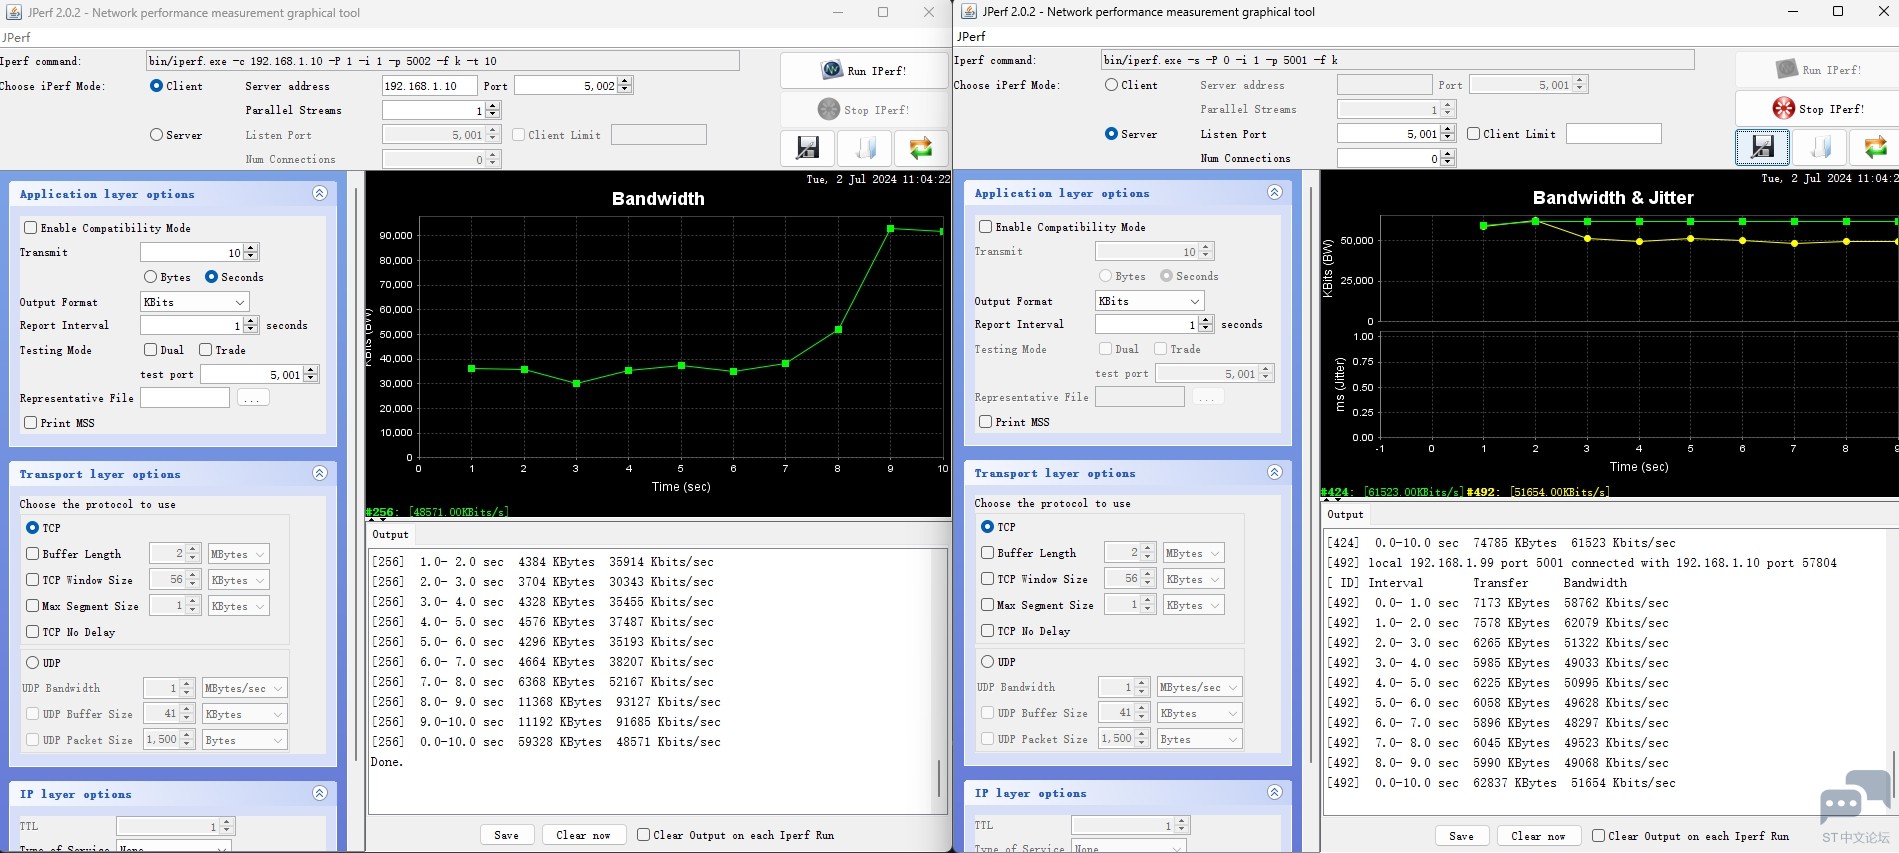Tick the Trade testing mode checkbox, left window
1899x853 pixels.
[x=206, y=350]
